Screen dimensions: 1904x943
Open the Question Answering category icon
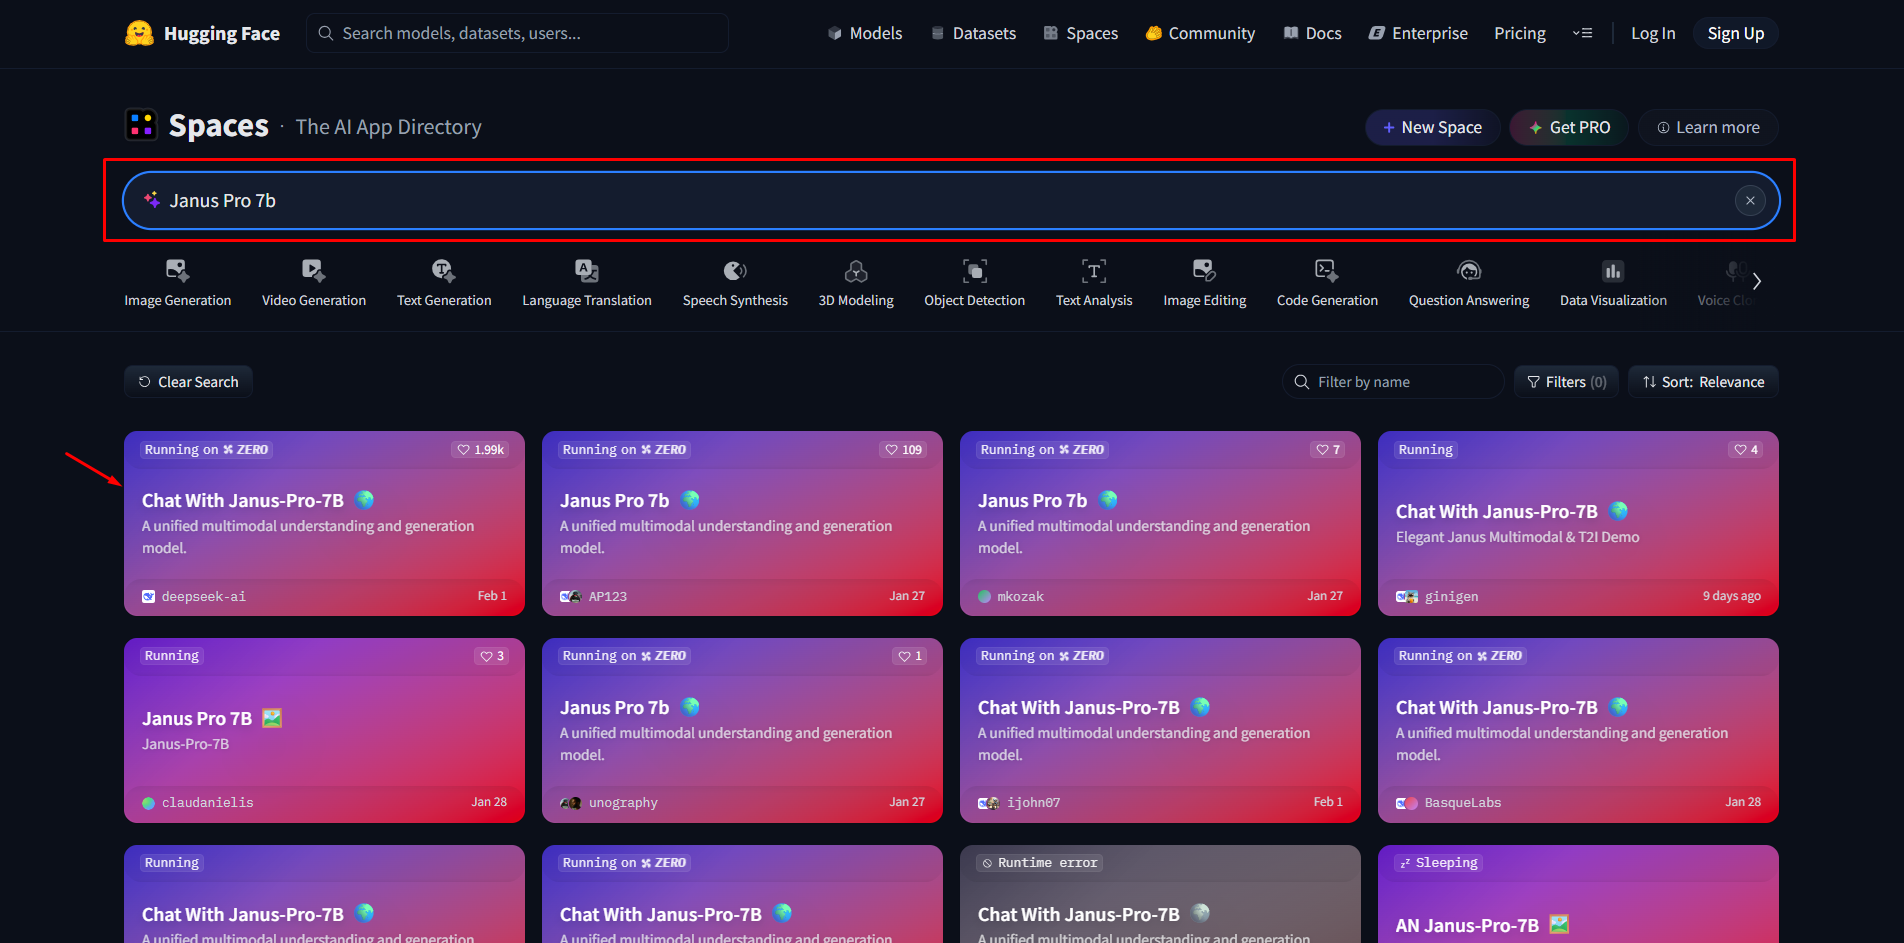(x=1469, y=270)
